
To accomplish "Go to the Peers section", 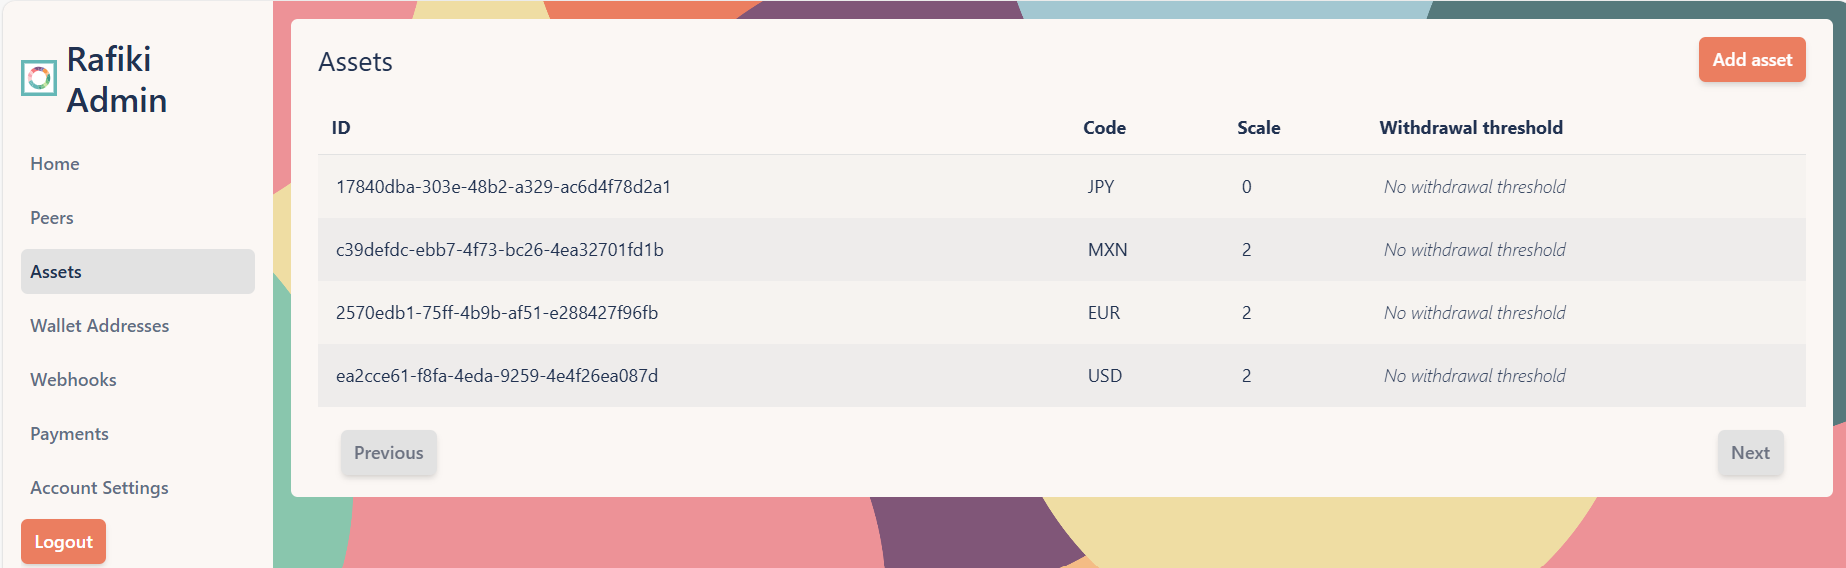I will click(52, 218).
